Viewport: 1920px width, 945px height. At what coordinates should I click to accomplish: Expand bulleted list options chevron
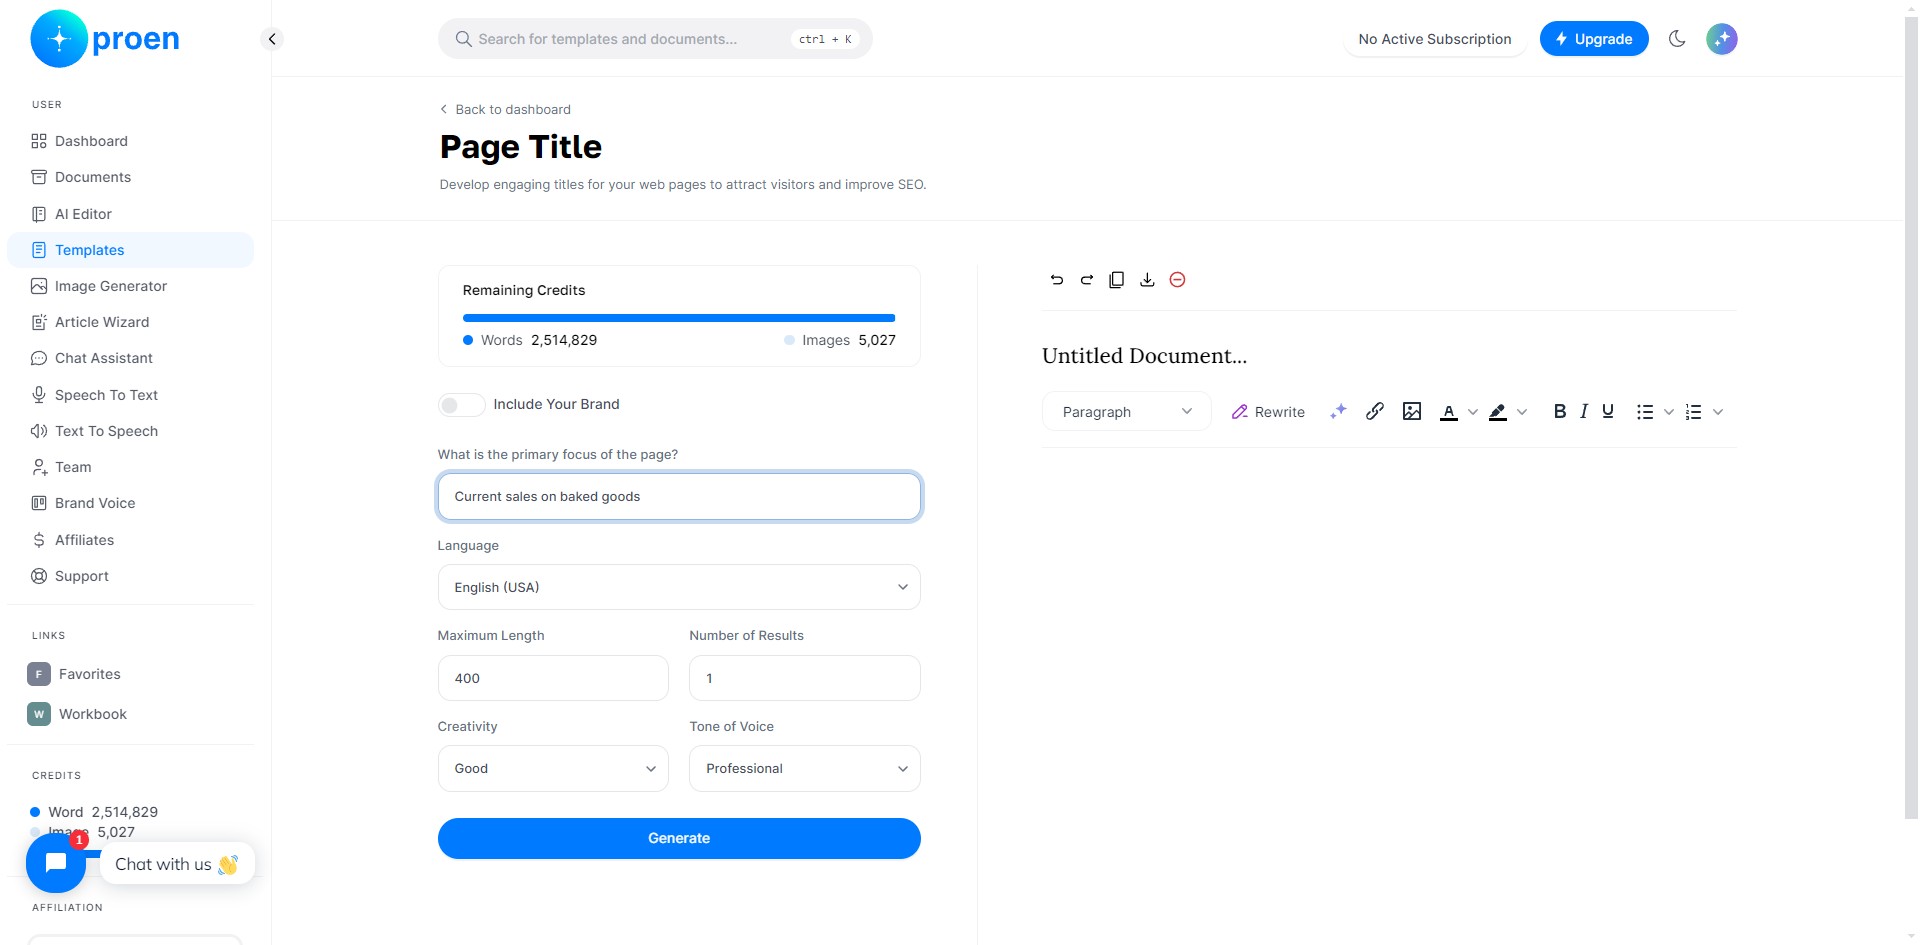(x=1669, y=412)
